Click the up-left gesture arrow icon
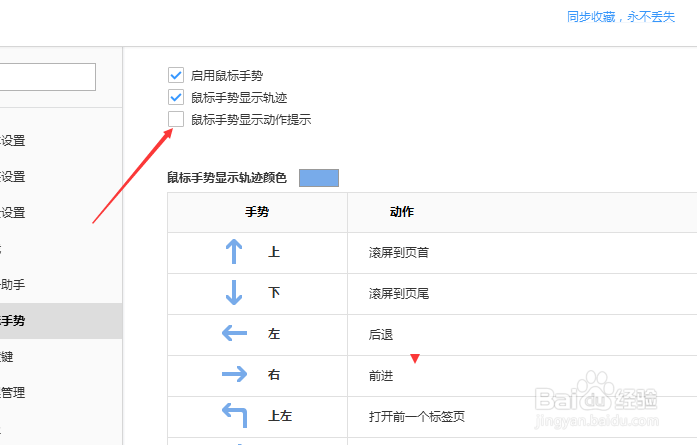697x445 pixels. 234,415
